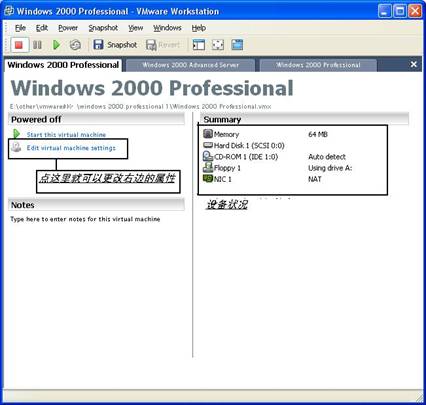Click the green Power On play icon
Viewport: 426px width, 405px height.
click(56, 45)
